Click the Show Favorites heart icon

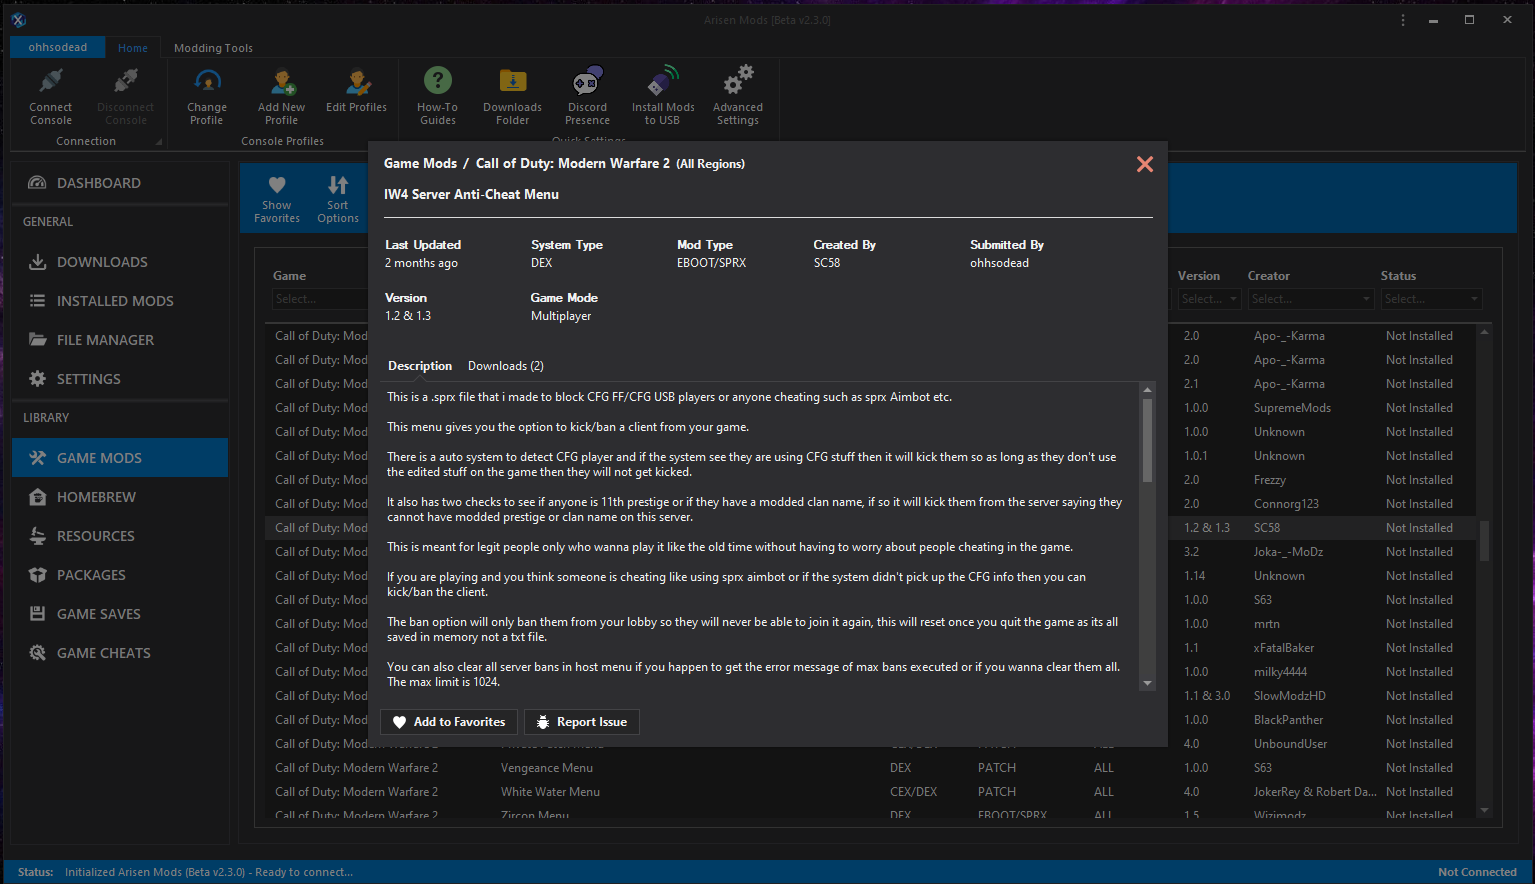[x=277, y=185]
